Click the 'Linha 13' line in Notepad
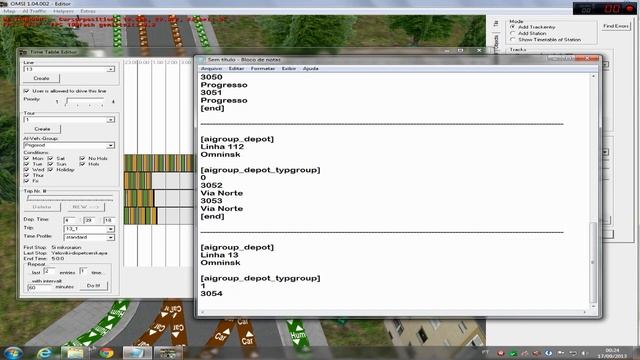 coord(220,255)
